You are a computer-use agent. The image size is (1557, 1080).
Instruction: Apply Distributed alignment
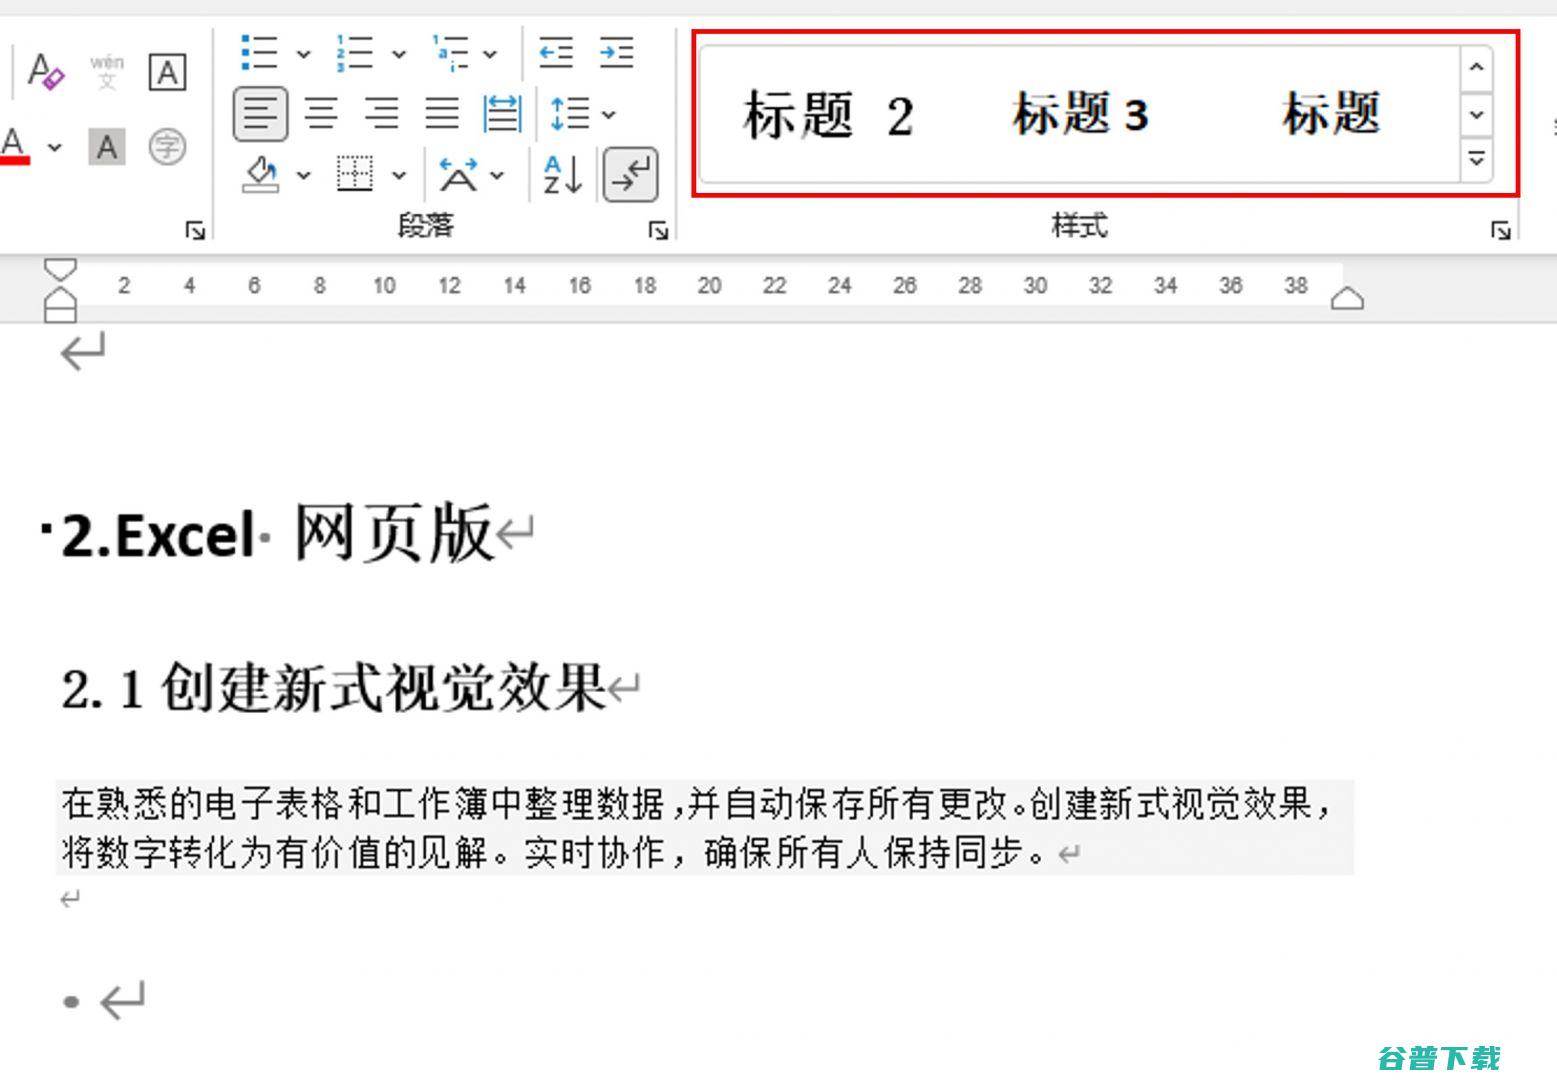tap(502, 113)
